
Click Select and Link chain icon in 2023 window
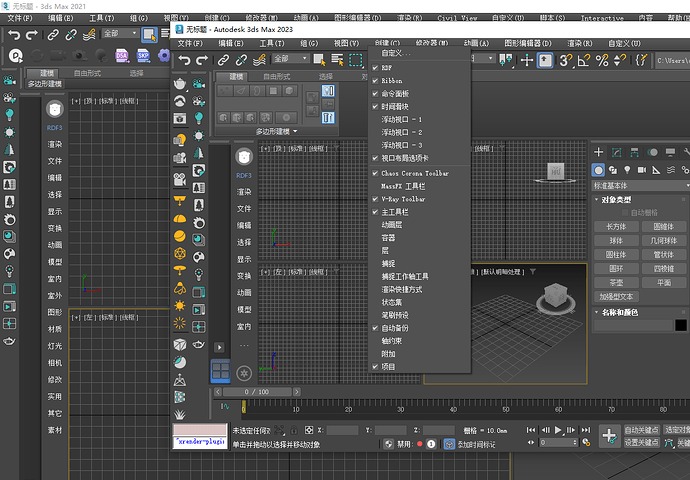pyautogui.click(x=223, y=60)
